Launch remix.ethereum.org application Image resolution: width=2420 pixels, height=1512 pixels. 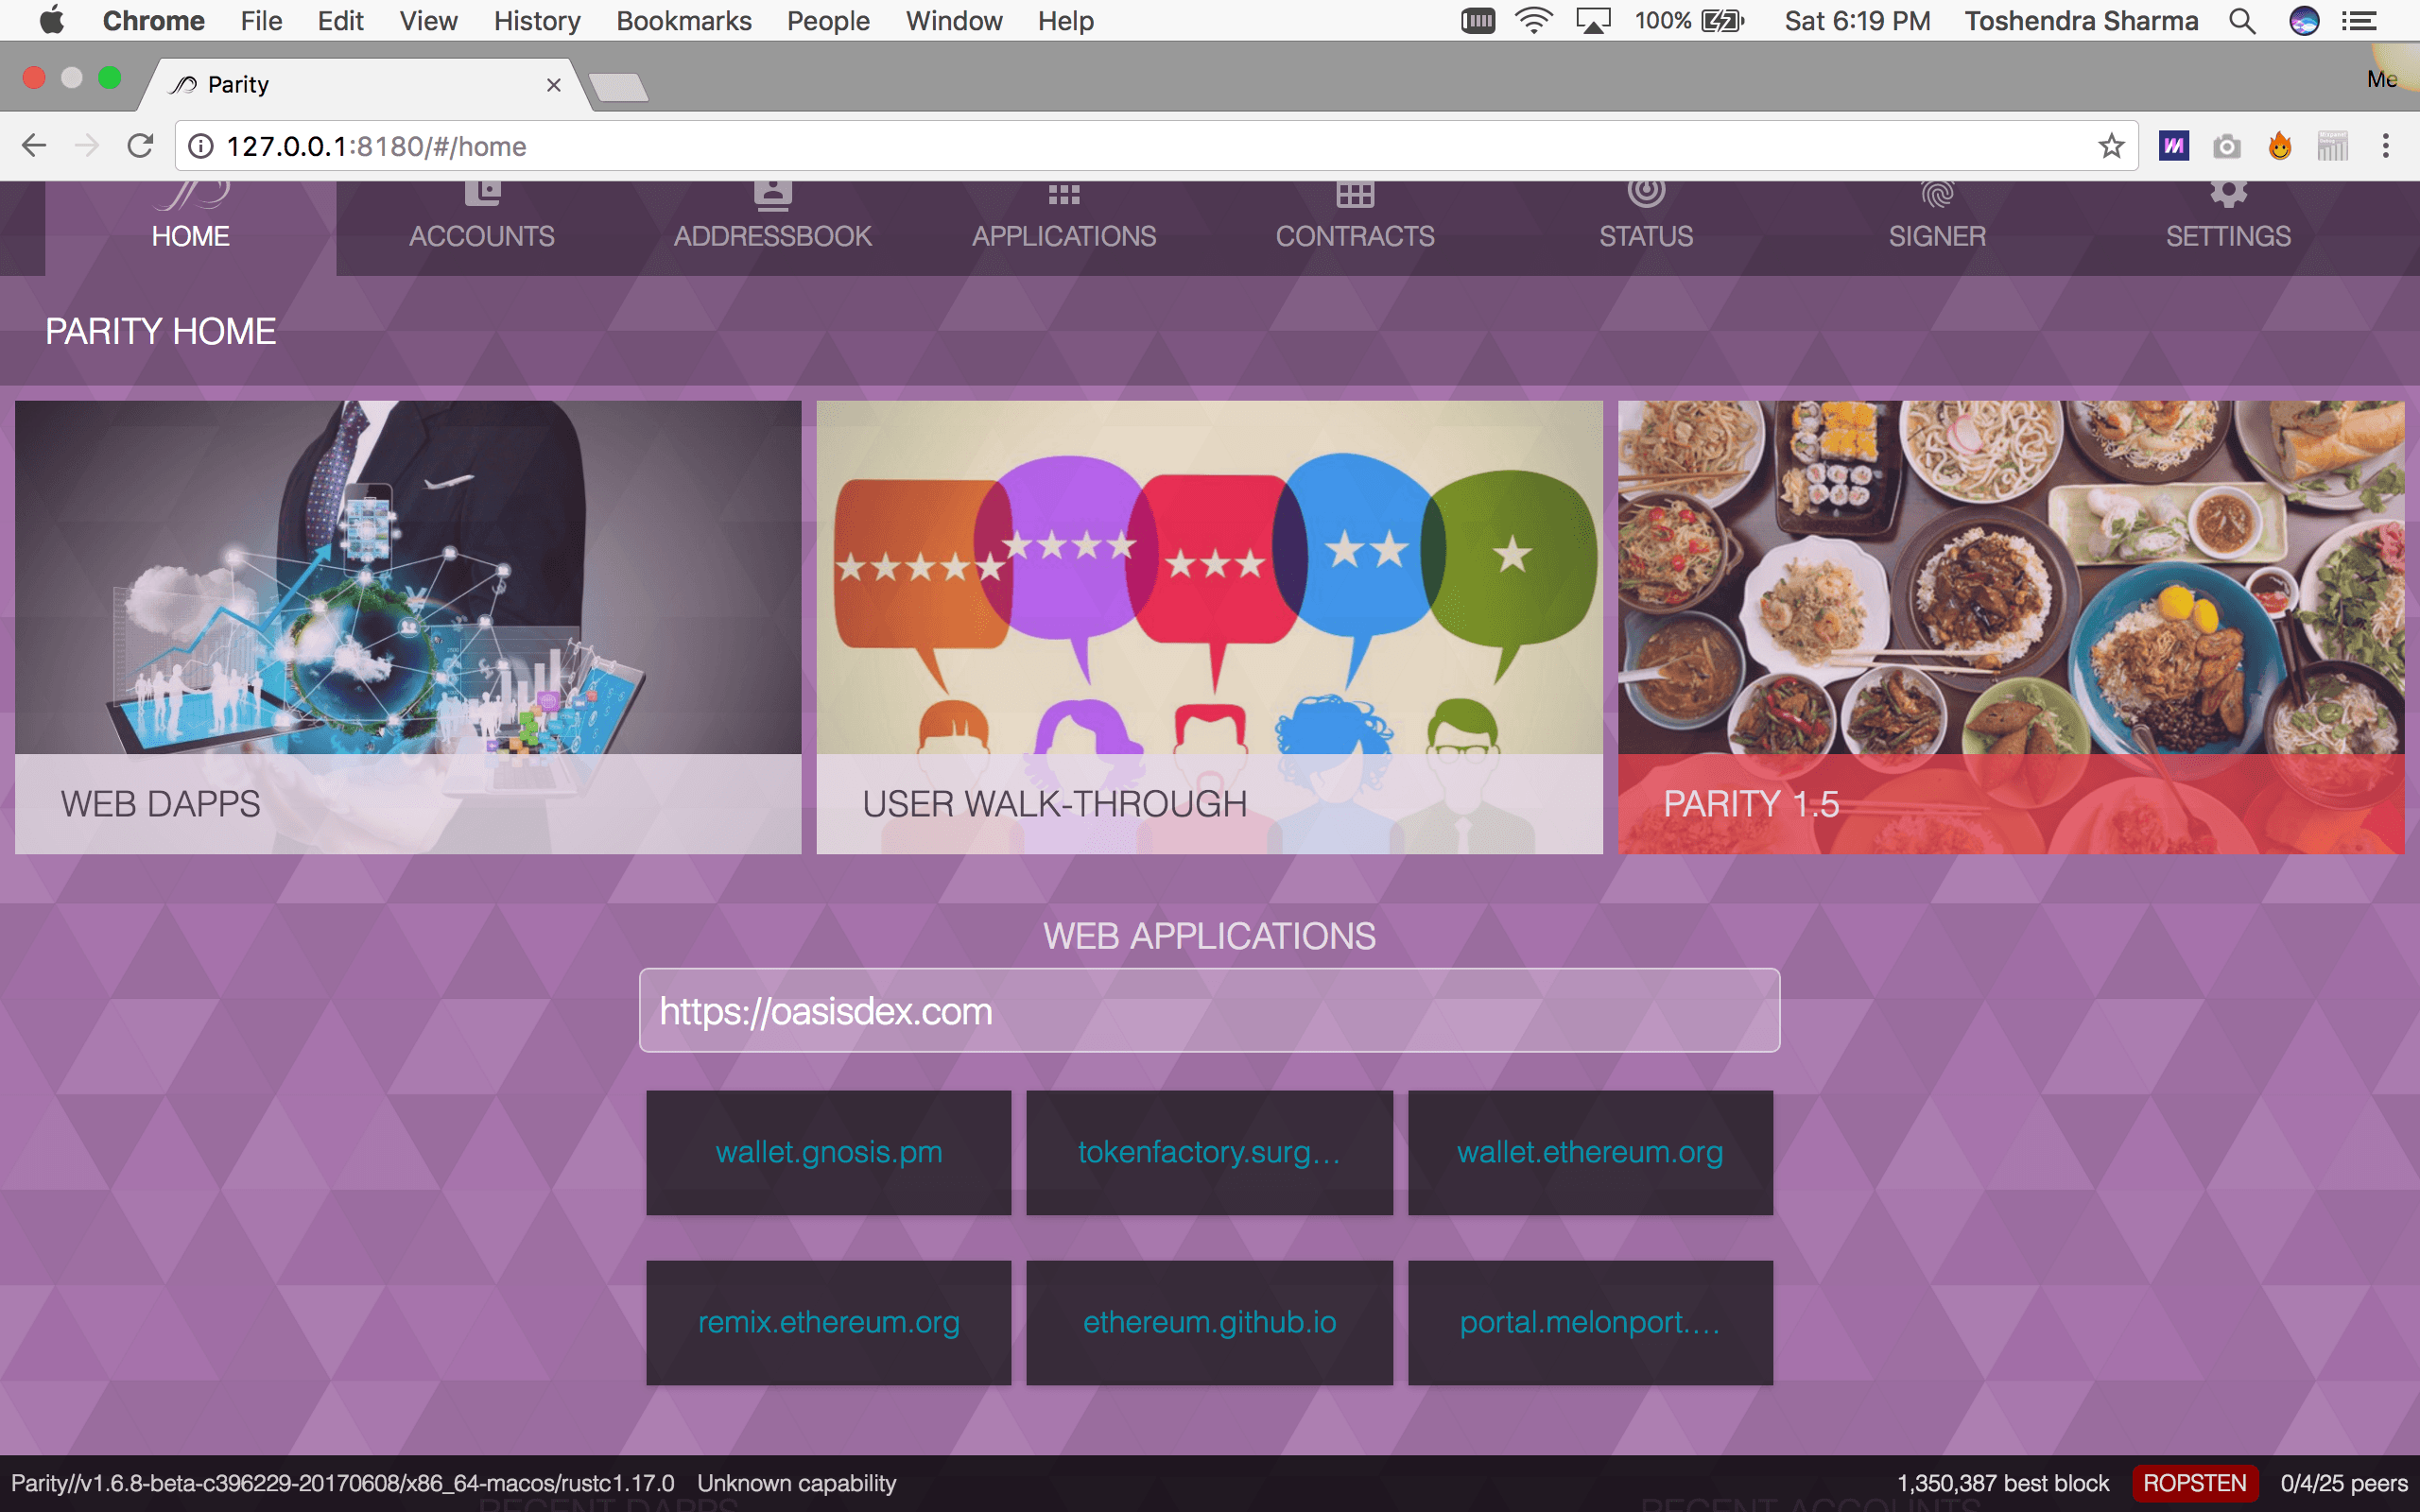pos(827,1322)
